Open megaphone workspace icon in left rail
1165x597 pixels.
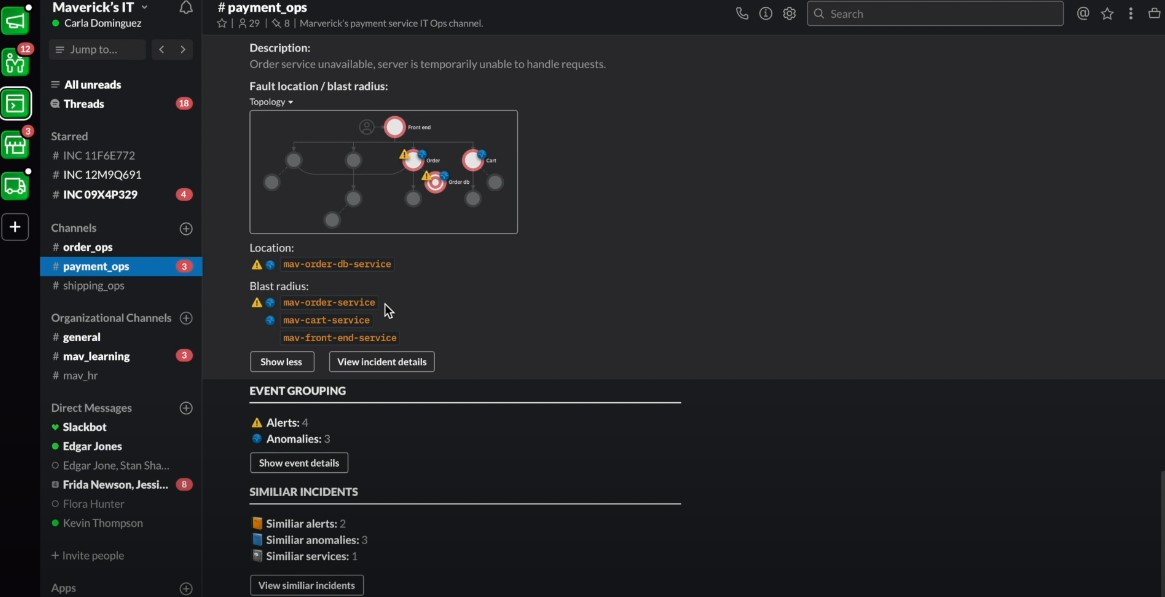pos(16,22)
